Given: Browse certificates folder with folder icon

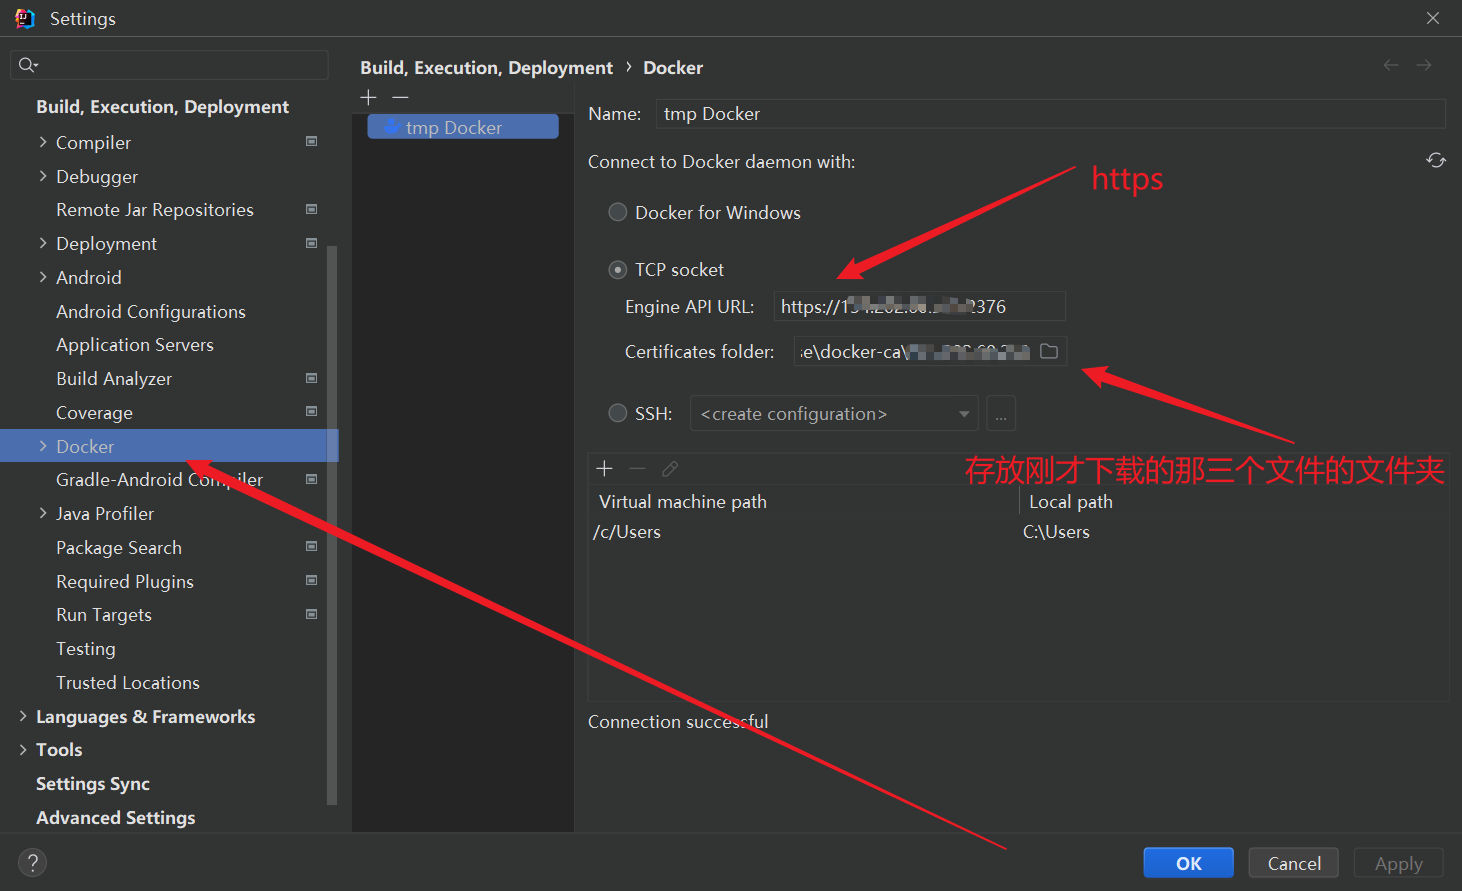Looking at the screenshot, I should pyautogui.click(x=1049, y=351).
